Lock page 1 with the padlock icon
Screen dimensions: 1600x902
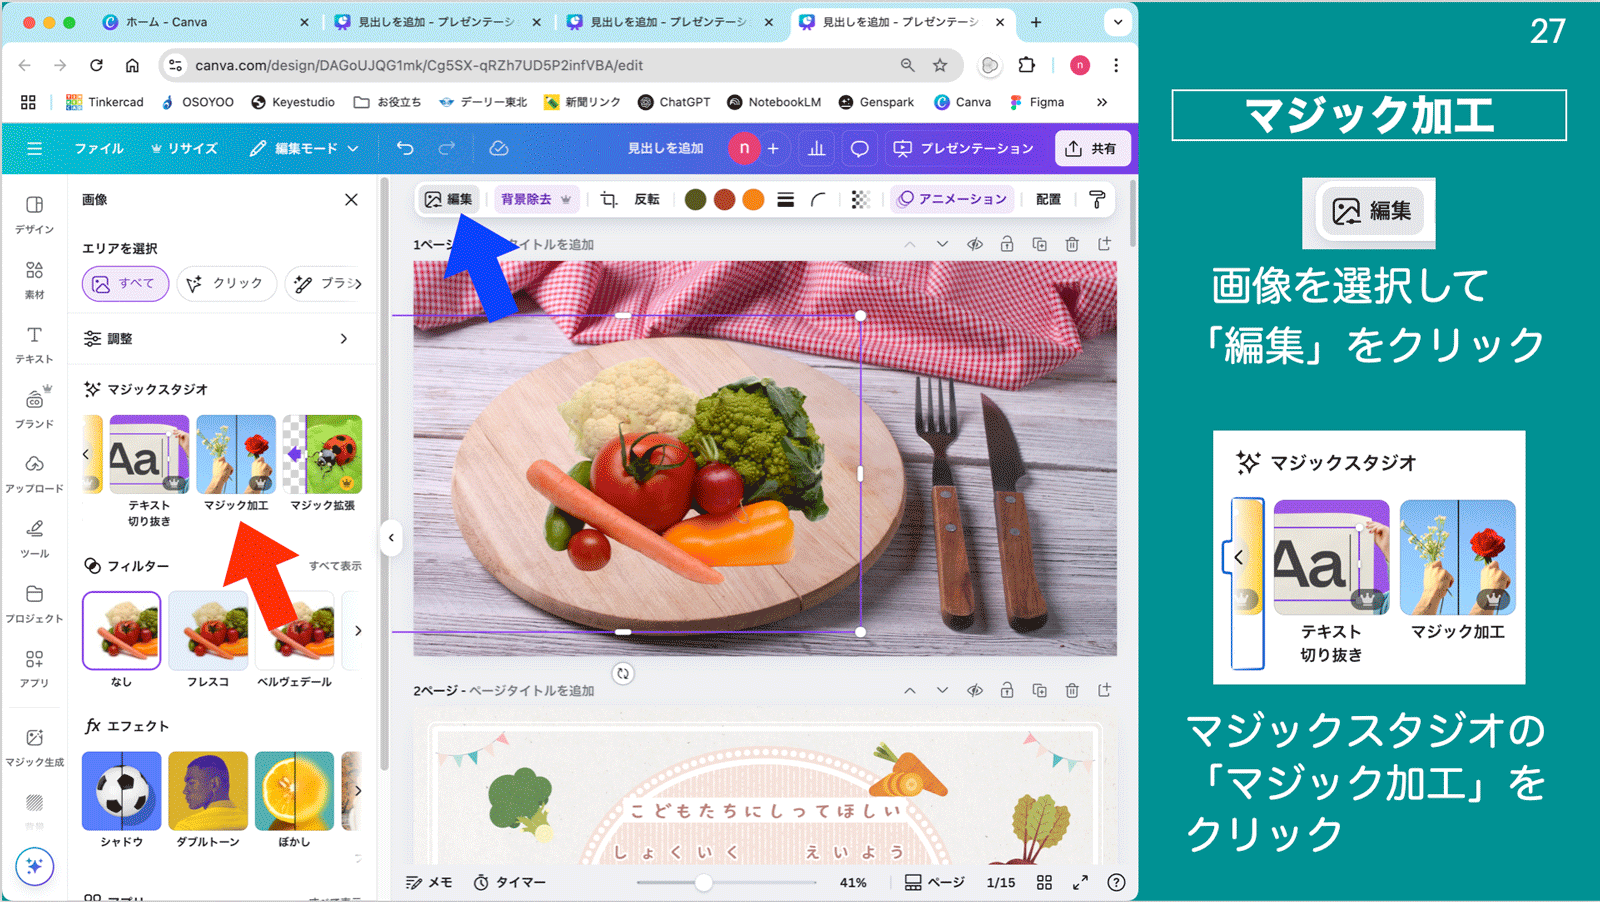[x=1007, y=243]
